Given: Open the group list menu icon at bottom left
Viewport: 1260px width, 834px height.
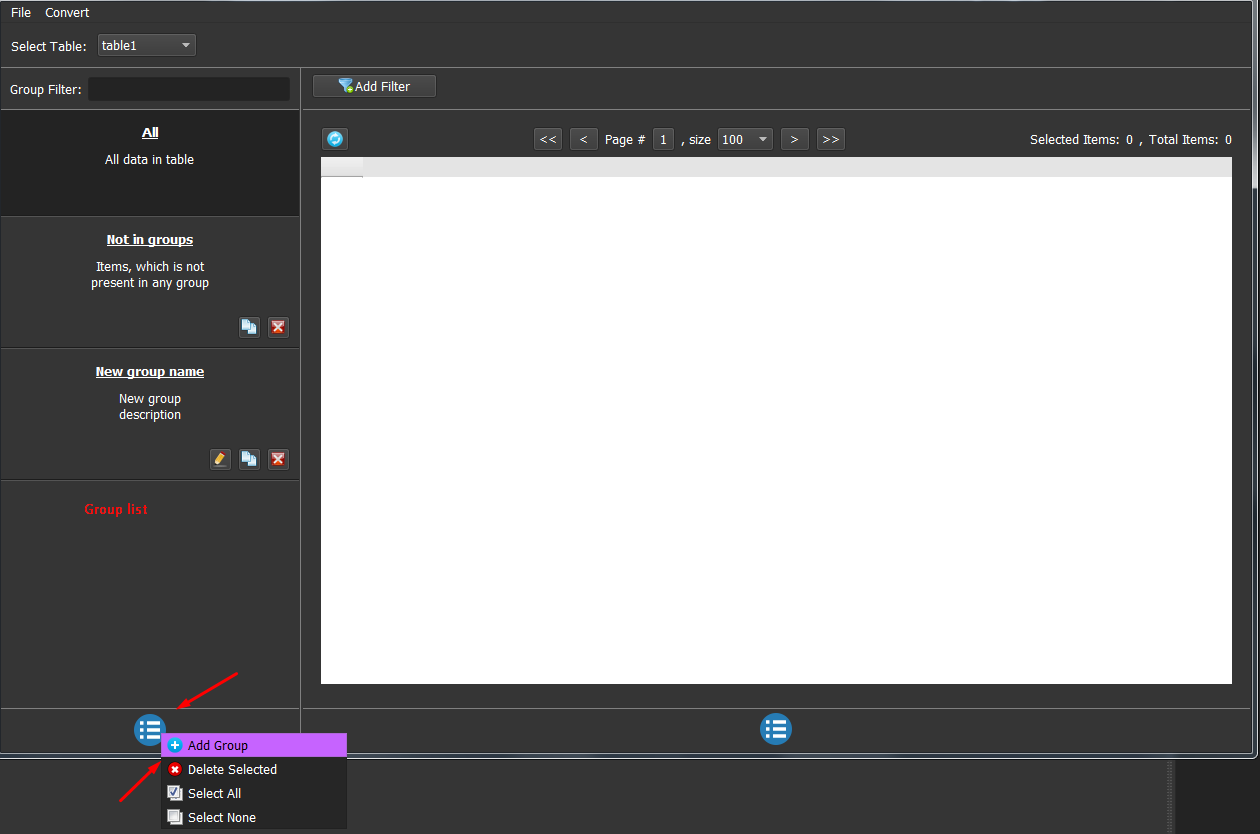Looking at the screenshot, I should tap(149, 730).
